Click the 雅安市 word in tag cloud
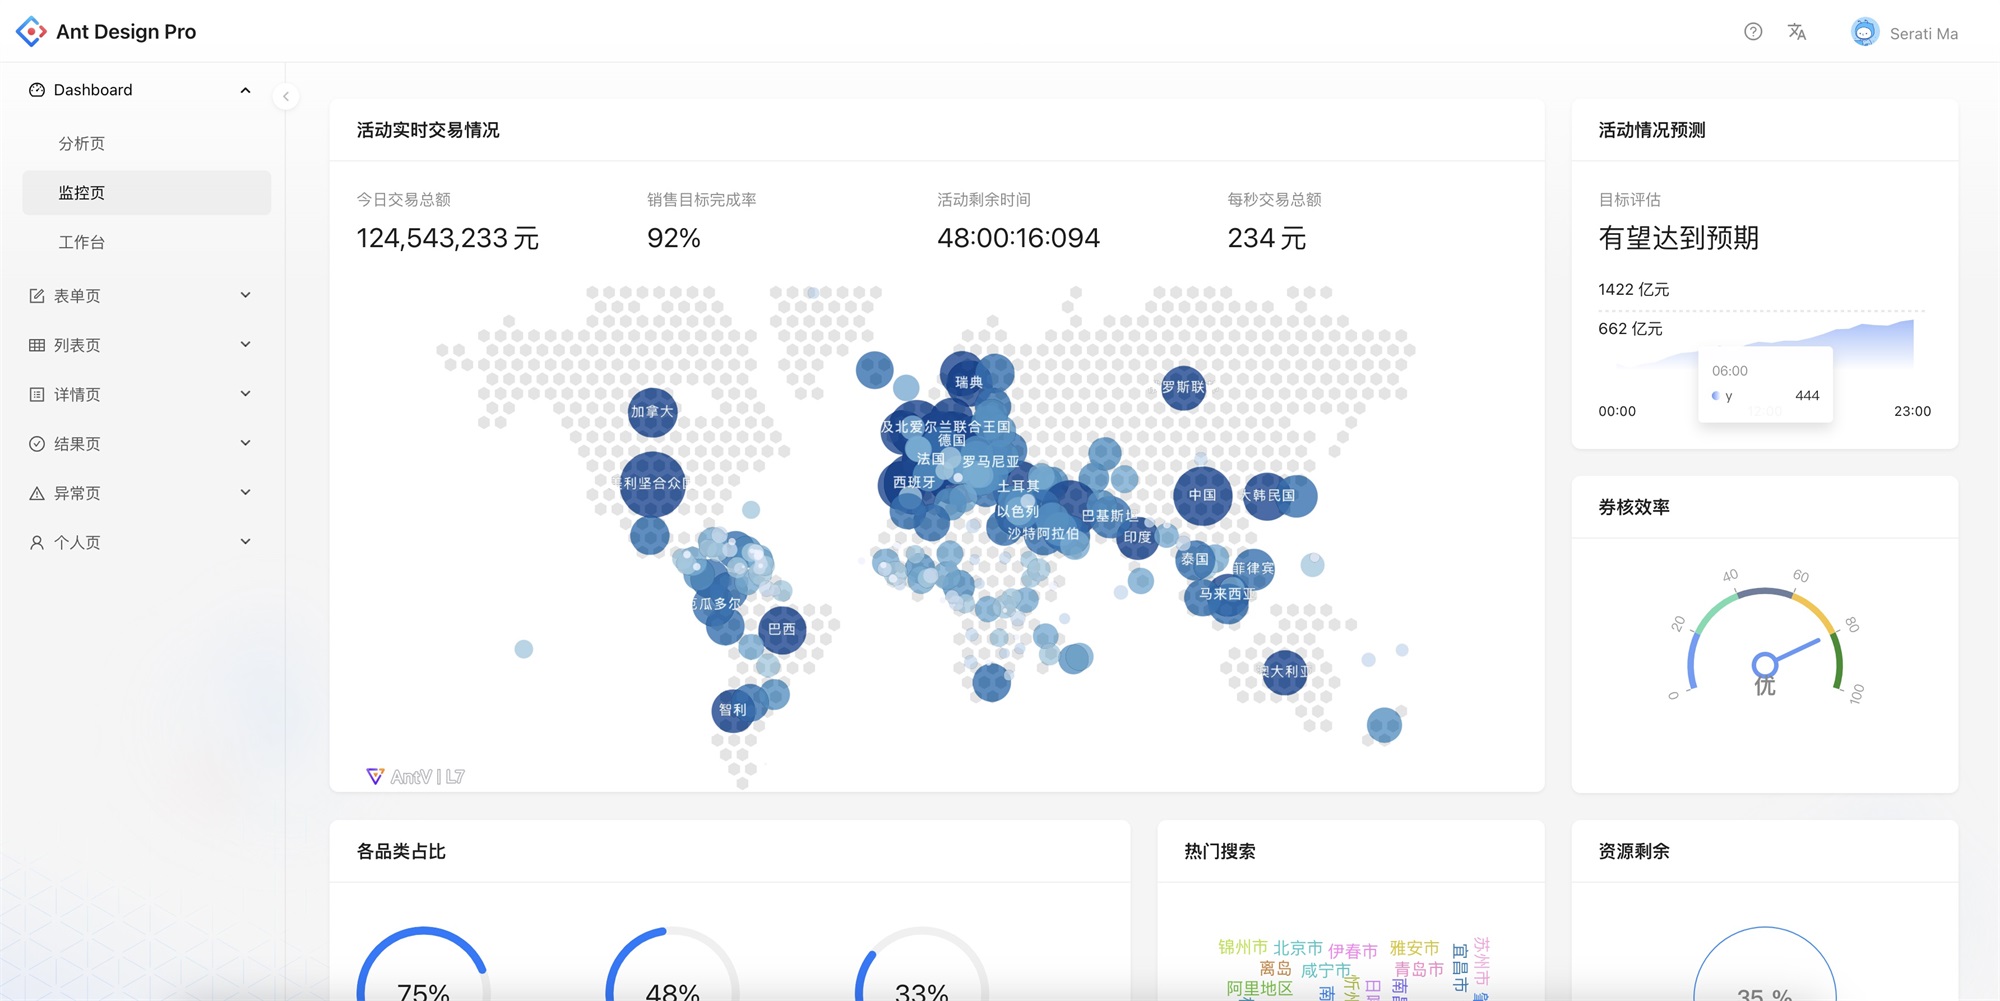The image size is (2000, 1001). [x=1415, y=947]
